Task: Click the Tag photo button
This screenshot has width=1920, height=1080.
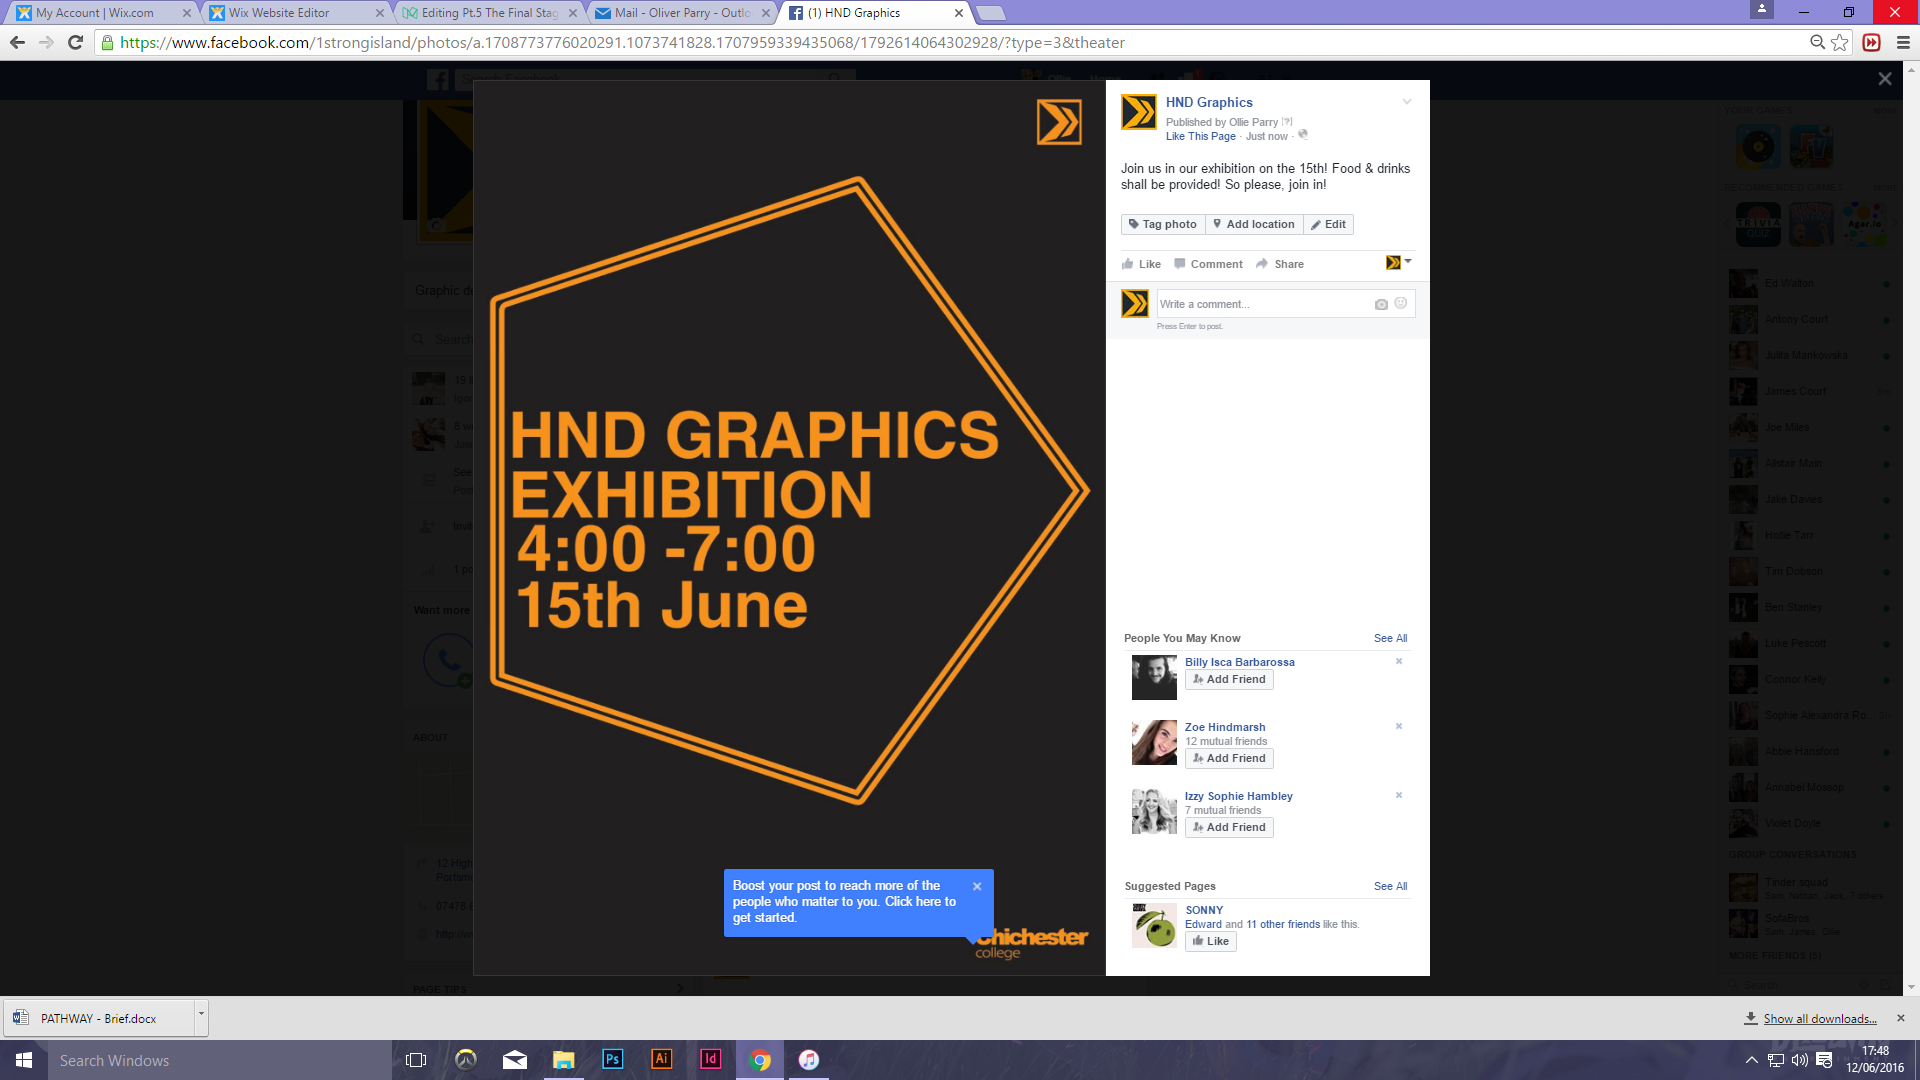Action: 1163,224
